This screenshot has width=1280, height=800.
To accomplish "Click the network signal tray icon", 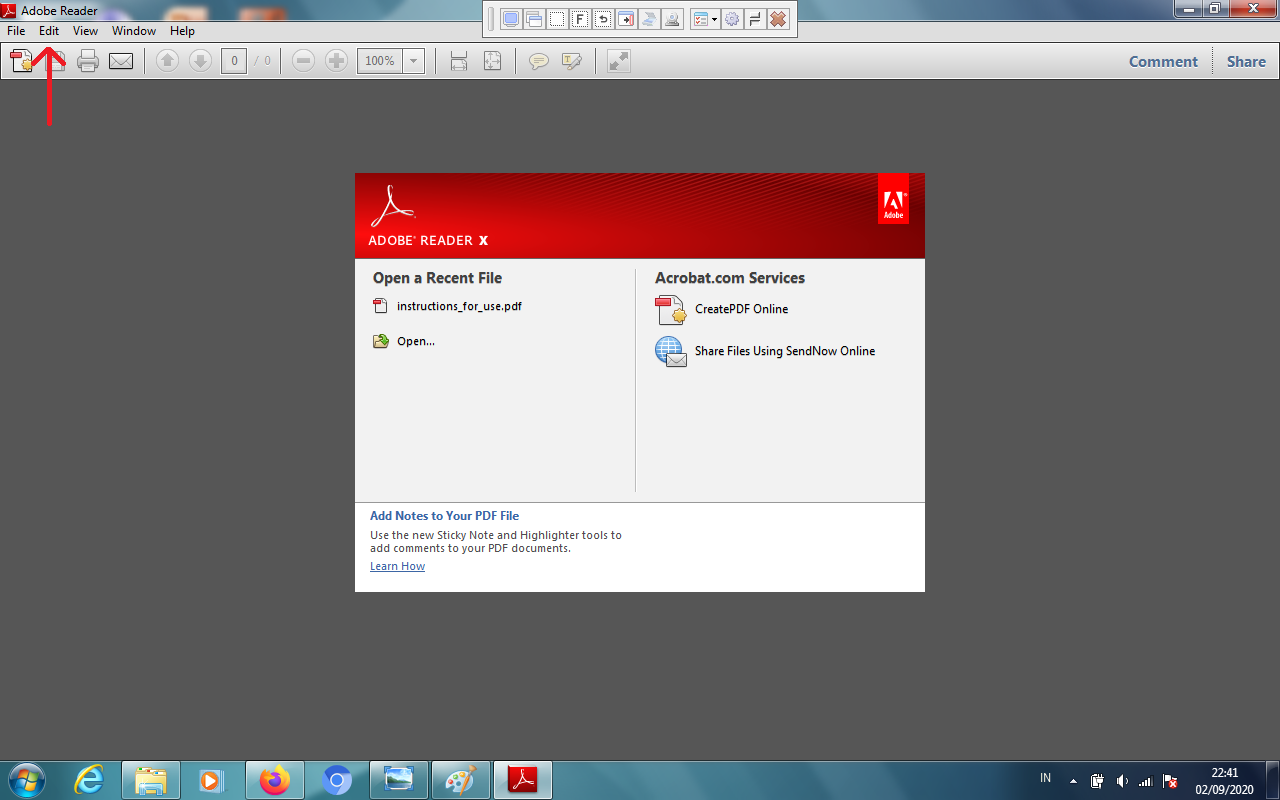I will (x=1146, y=781).
